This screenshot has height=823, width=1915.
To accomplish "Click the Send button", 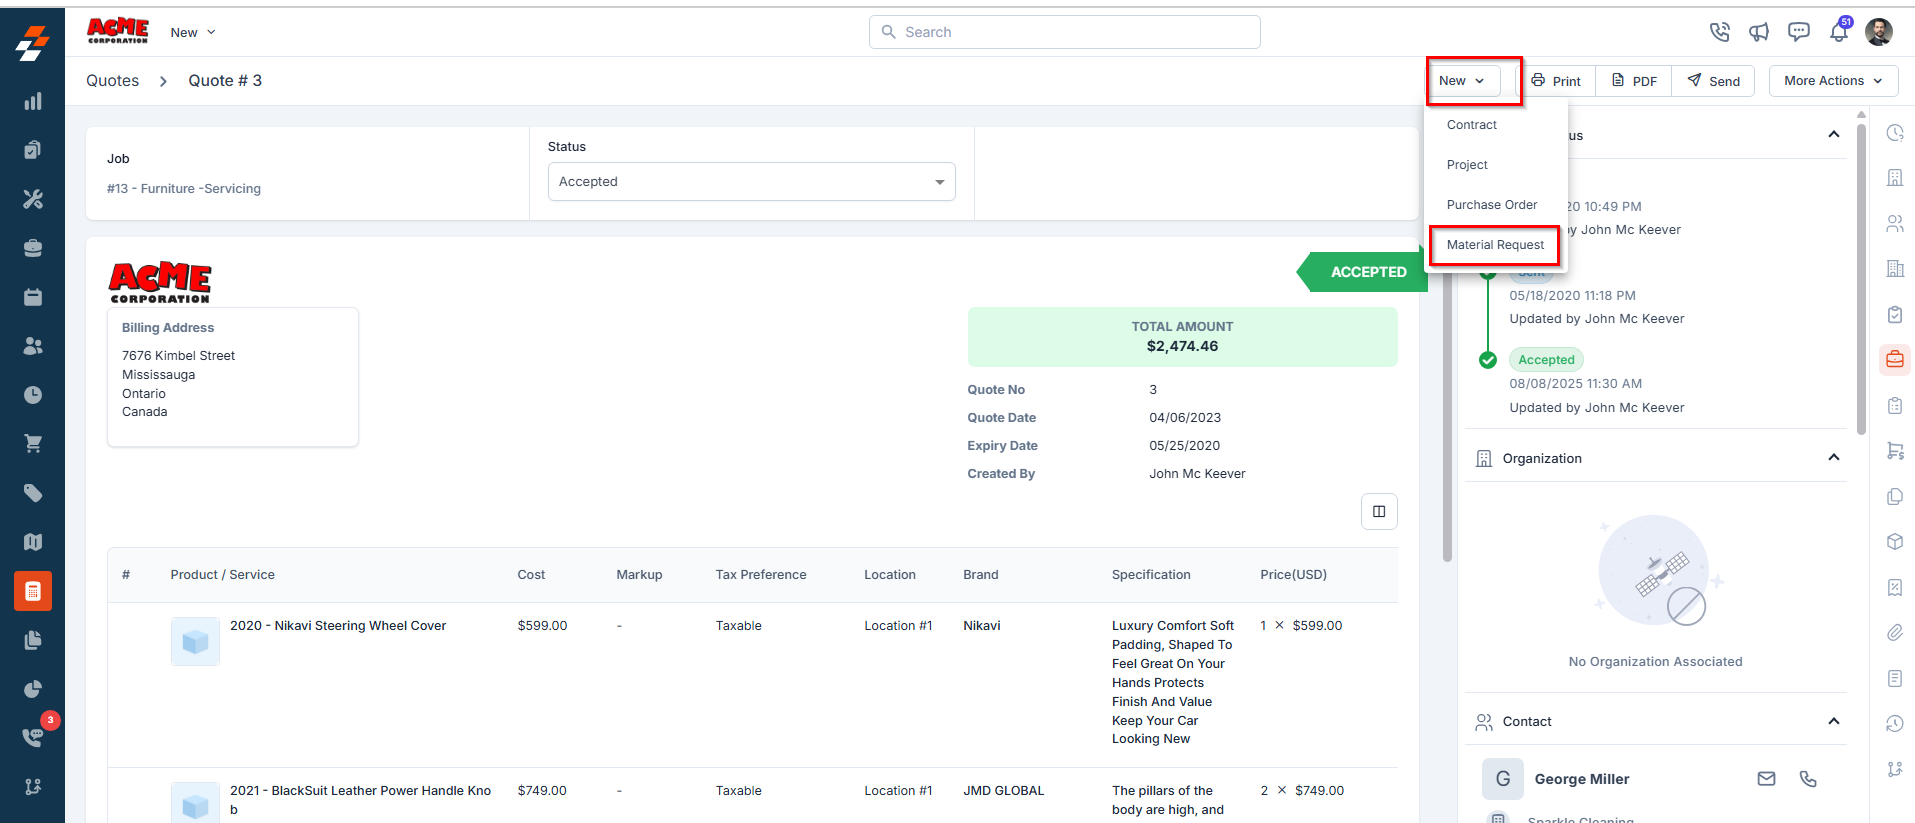I will point(1714,81).
